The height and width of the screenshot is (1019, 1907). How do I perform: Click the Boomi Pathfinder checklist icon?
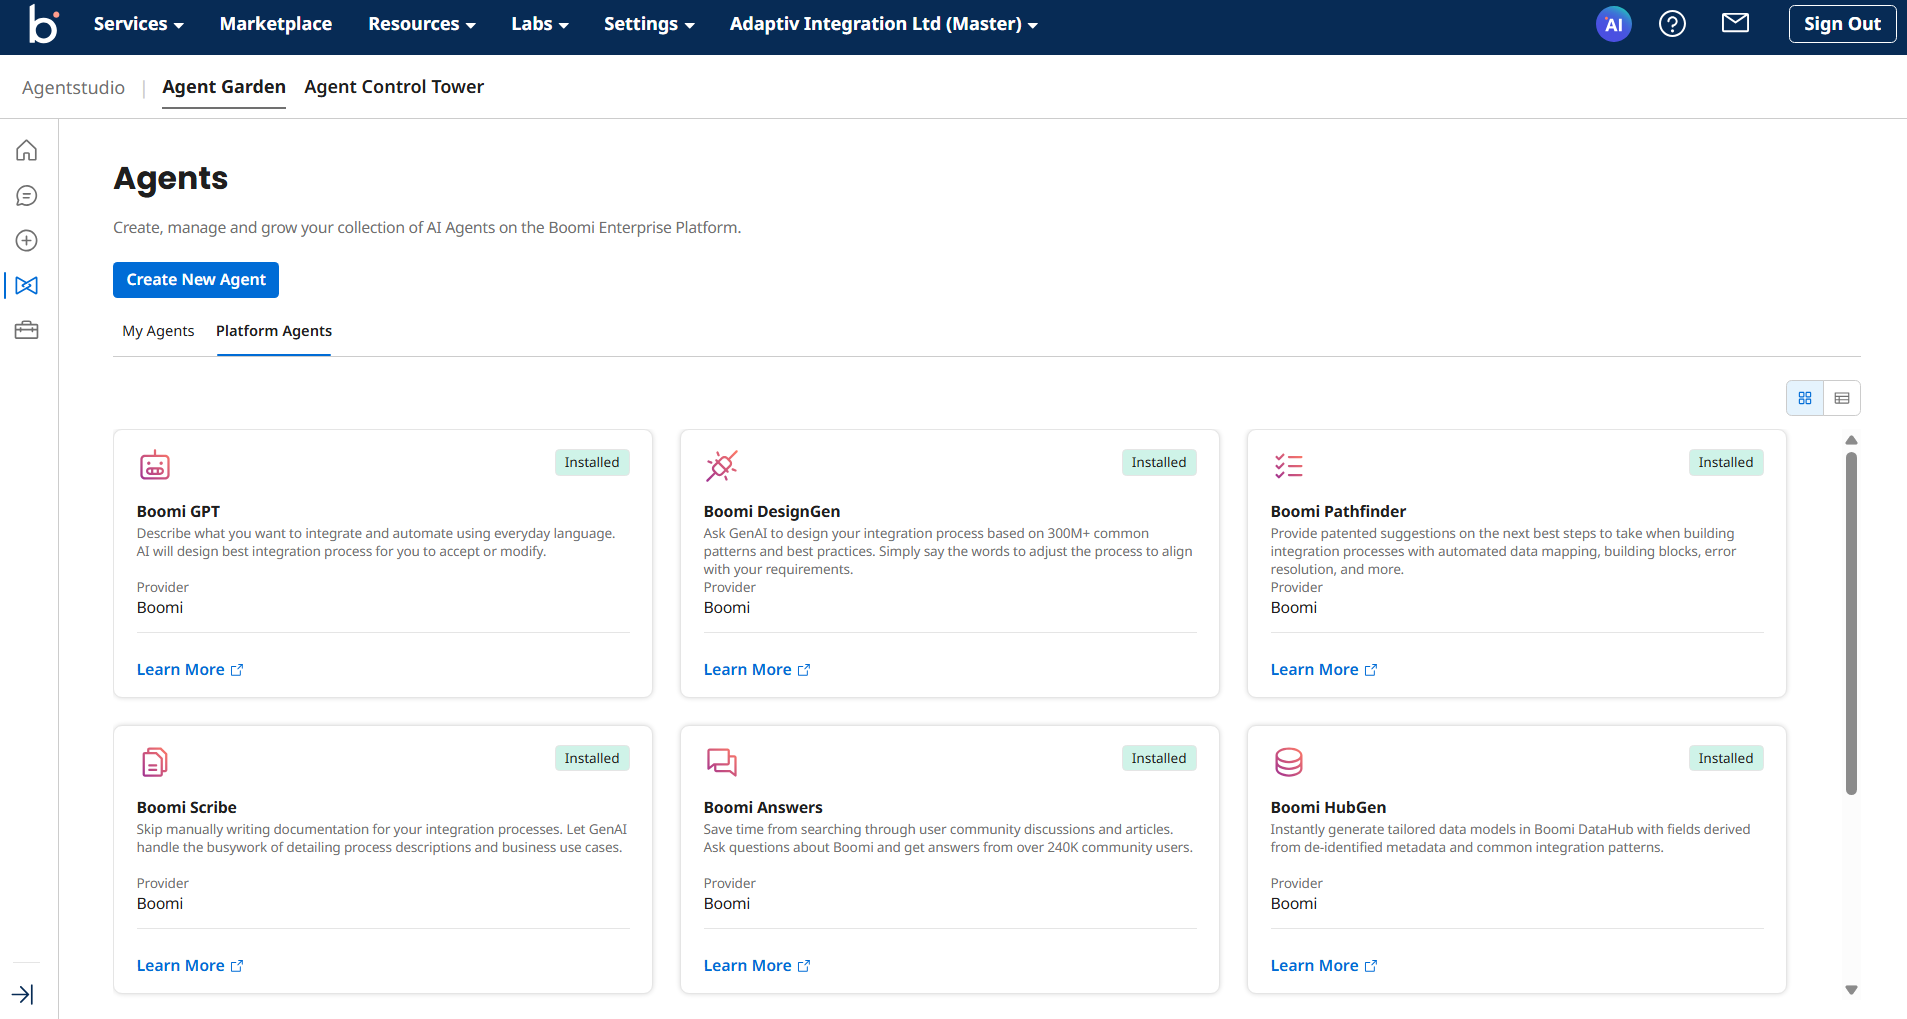point(1288,465)
